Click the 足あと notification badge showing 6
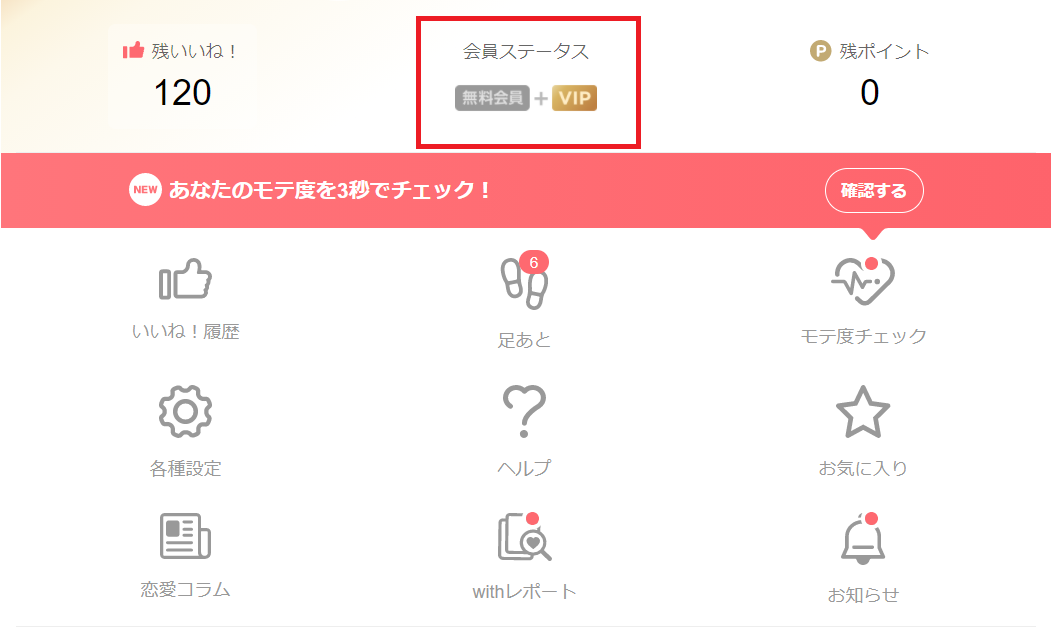 [x=534, y=262]
